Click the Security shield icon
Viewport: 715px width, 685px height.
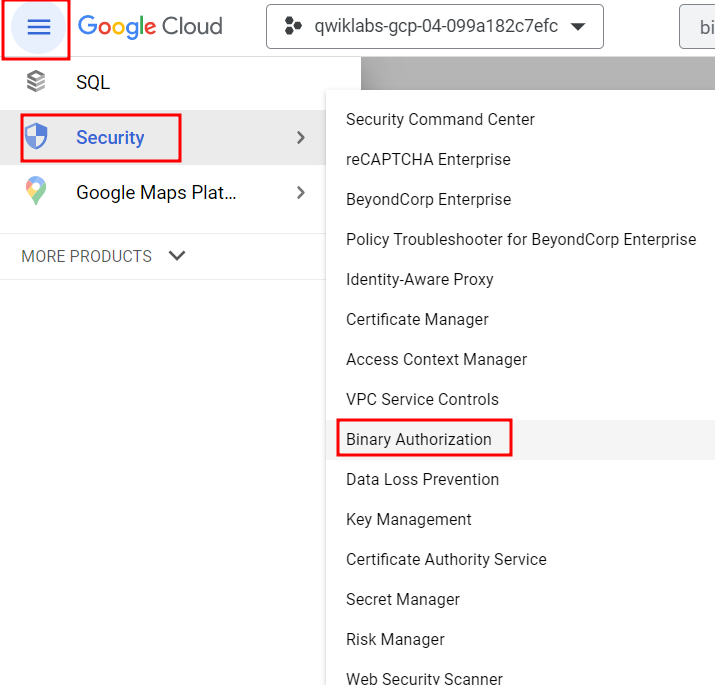pos(36,136)
